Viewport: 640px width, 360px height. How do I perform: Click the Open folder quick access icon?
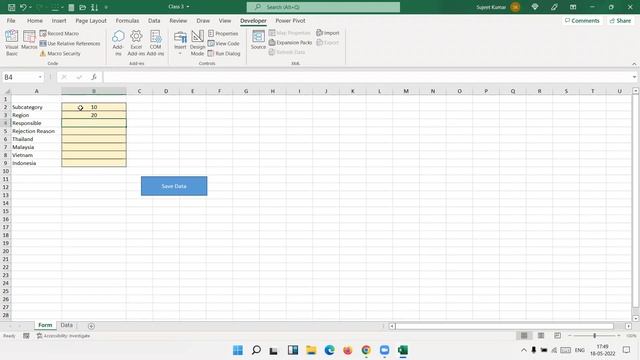tap(82, 7)
